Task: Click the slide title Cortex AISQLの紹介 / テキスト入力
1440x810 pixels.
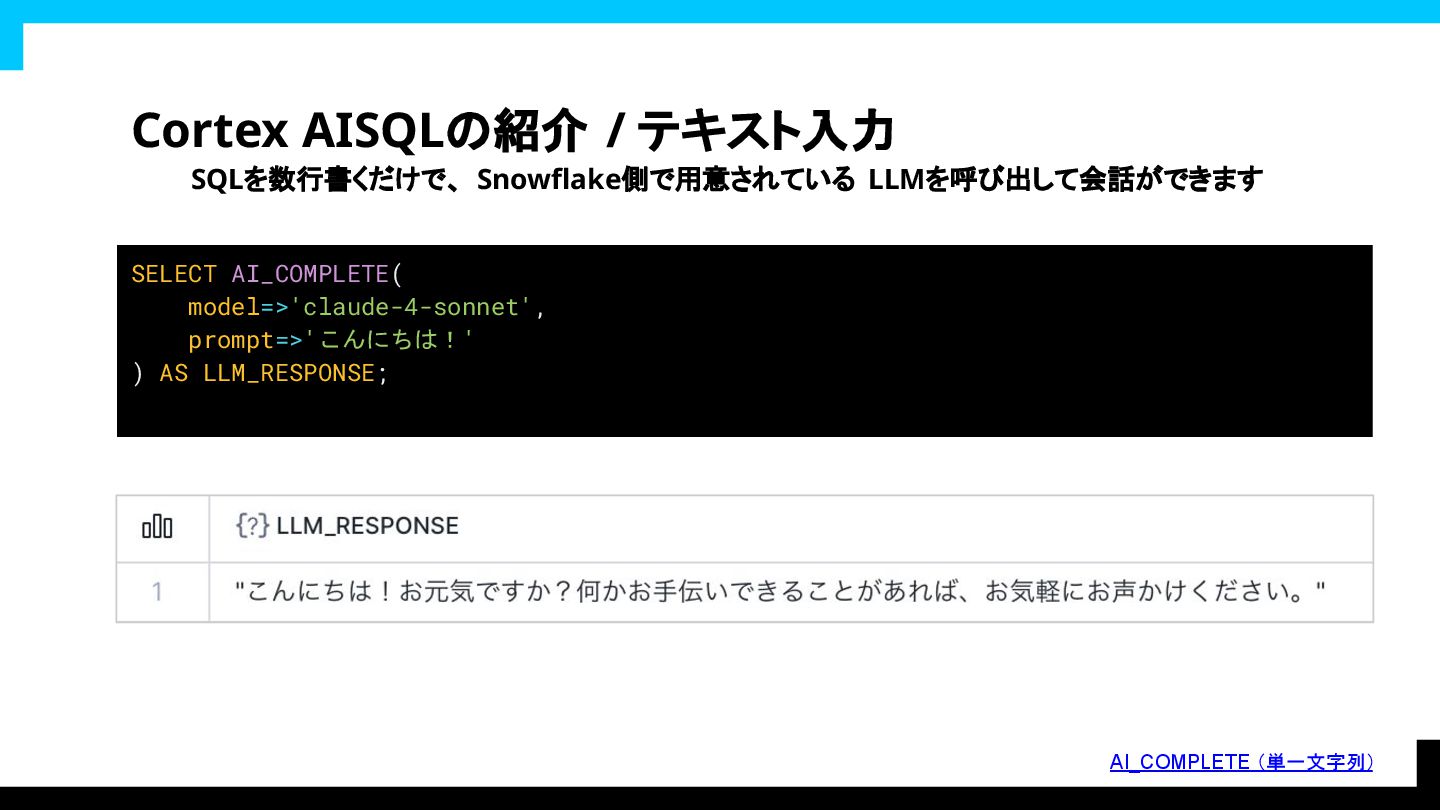Action: [x=512, y=131]
